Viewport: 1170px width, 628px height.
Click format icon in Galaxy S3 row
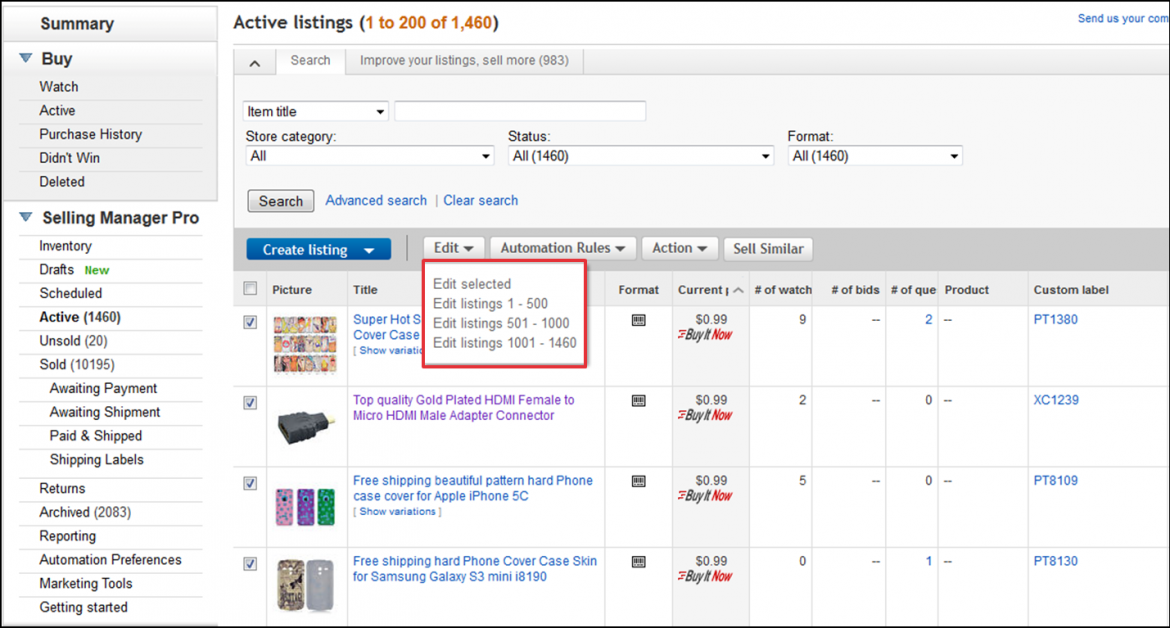pos(638,562)
